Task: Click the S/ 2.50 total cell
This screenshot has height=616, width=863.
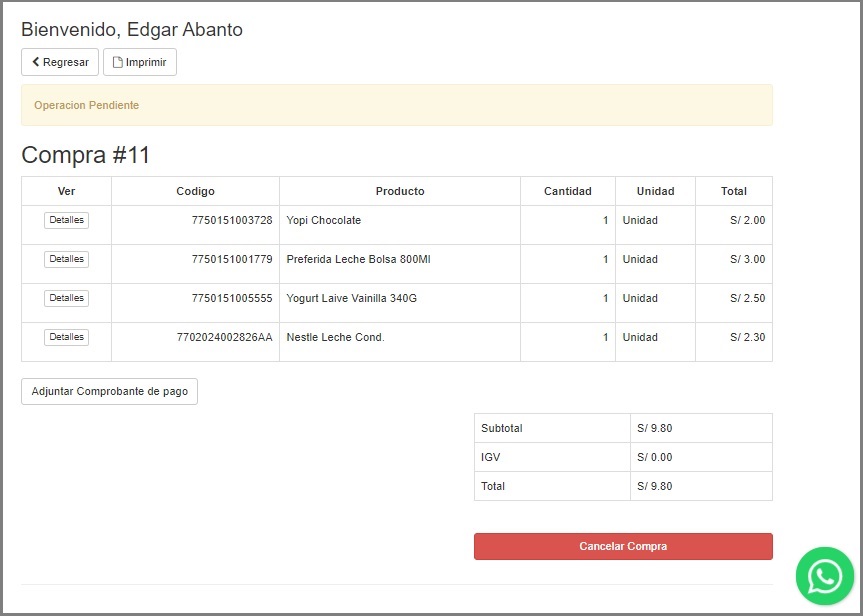Action: [734, 303]
